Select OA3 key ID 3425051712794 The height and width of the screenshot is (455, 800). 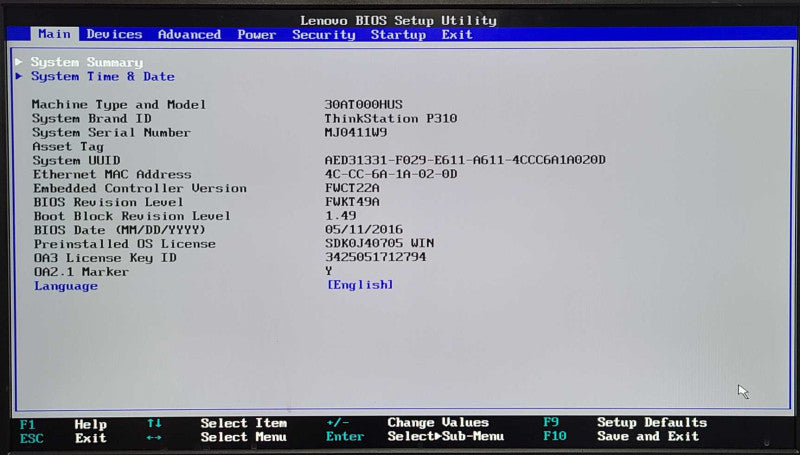(376, 257)
